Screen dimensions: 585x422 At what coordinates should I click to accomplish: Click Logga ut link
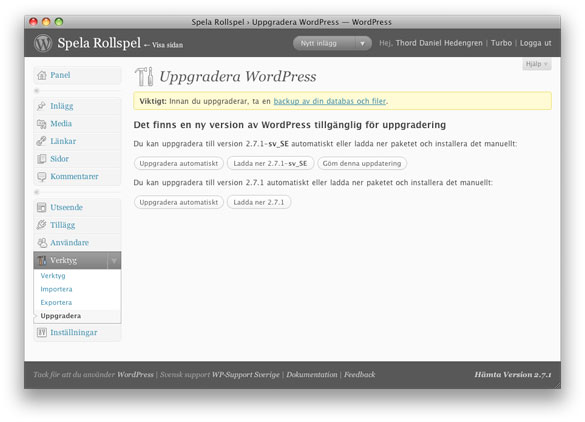(x=535, y=43)
